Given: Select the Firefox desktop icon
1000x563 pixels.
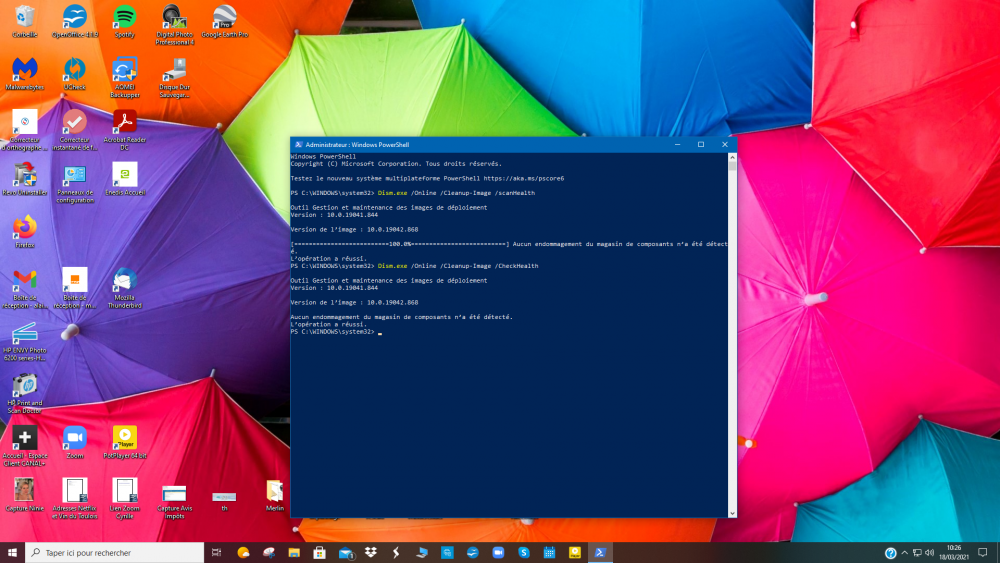Looking at the screenshot, I should [x=25, y=227].
